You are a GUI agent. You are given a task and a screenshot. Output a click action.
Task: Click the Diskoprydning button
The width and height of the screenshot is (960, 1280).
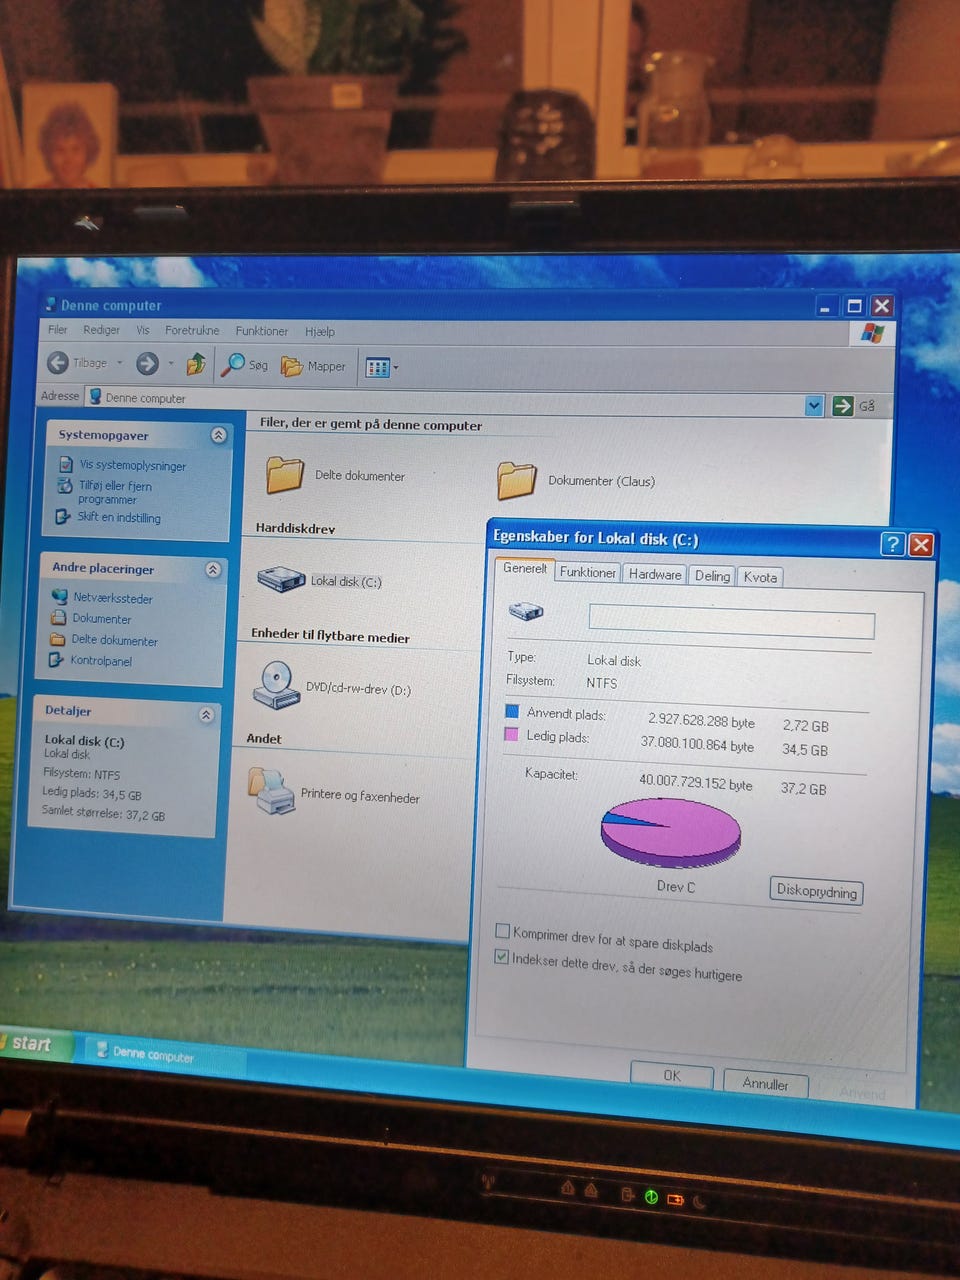click(x=817, y=891)
